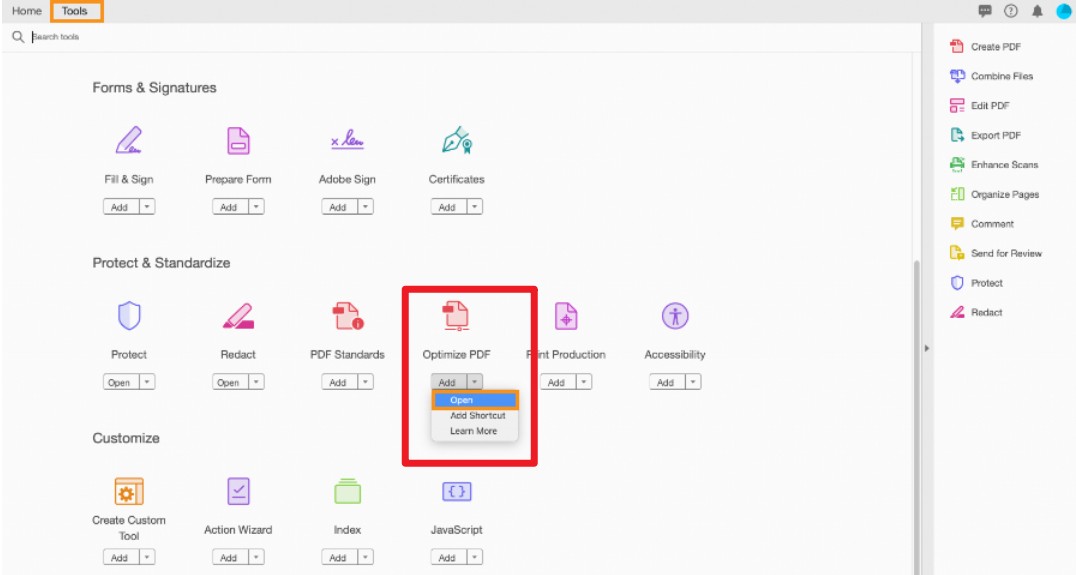Click the notifications bell icon
The image size is (1076, 575).
click(1038, 11)
